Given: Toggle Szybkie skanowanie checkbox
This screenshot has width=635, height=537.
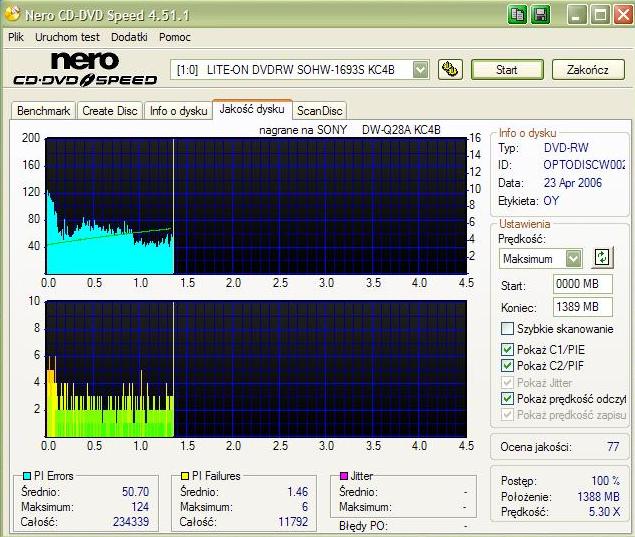Looking at the screenshot, I should (507, 328).
